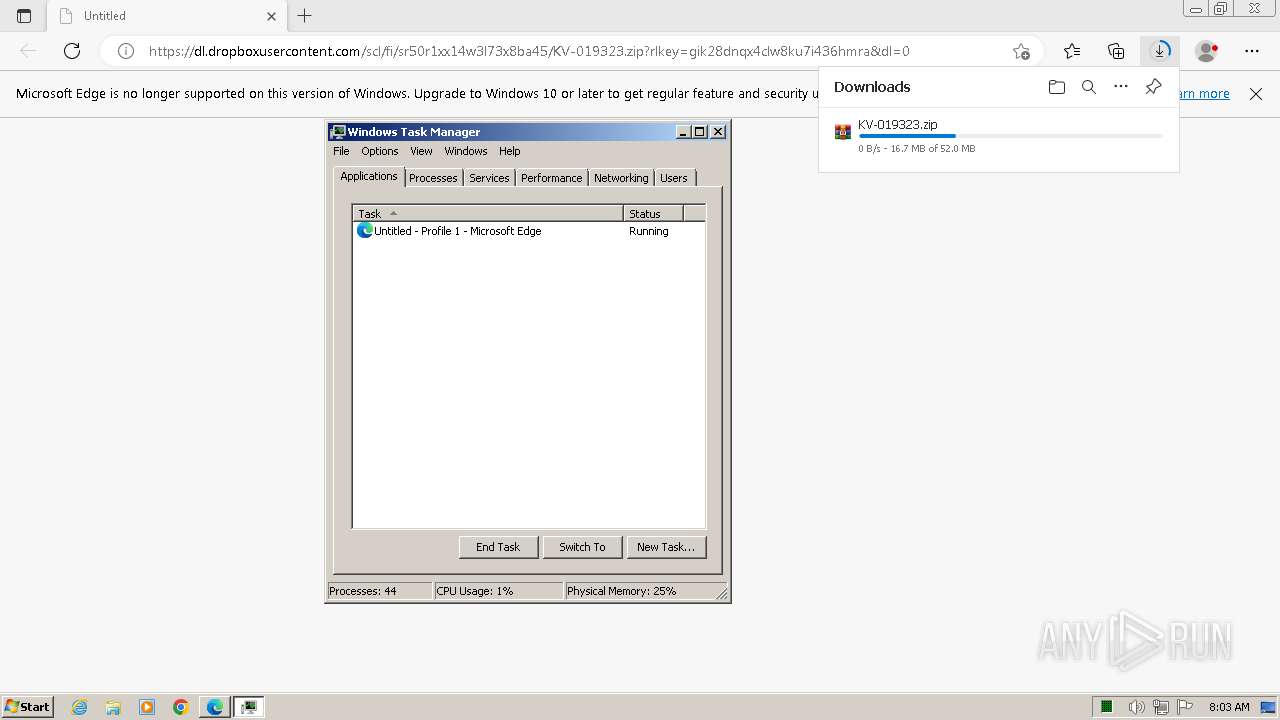Image resolution: width=1280 pixels, height=720 pixels.
Task: Dismiss the Edge unsupported notification bar
Action: point(1256,94)
